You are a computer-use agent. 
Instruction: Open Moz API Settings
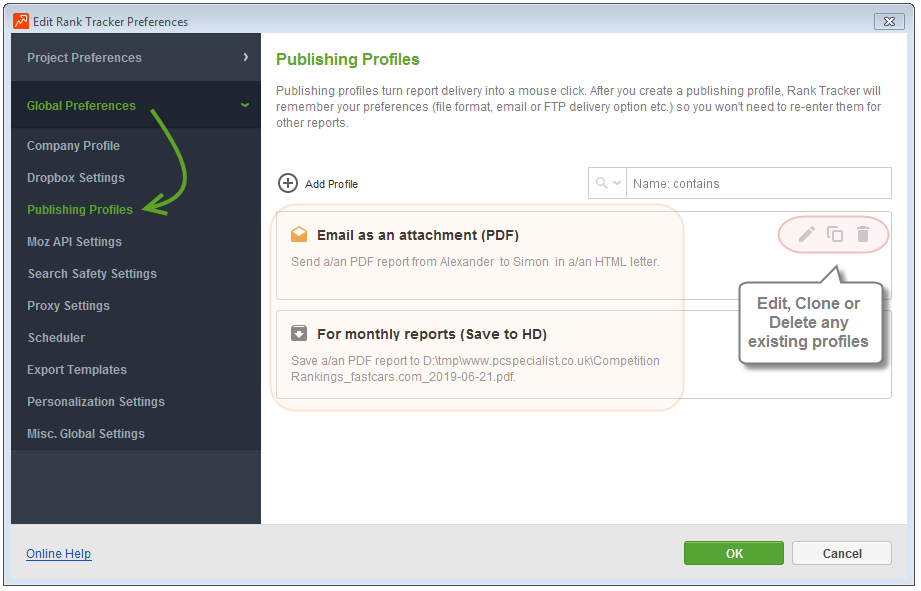tap(74, 241)
